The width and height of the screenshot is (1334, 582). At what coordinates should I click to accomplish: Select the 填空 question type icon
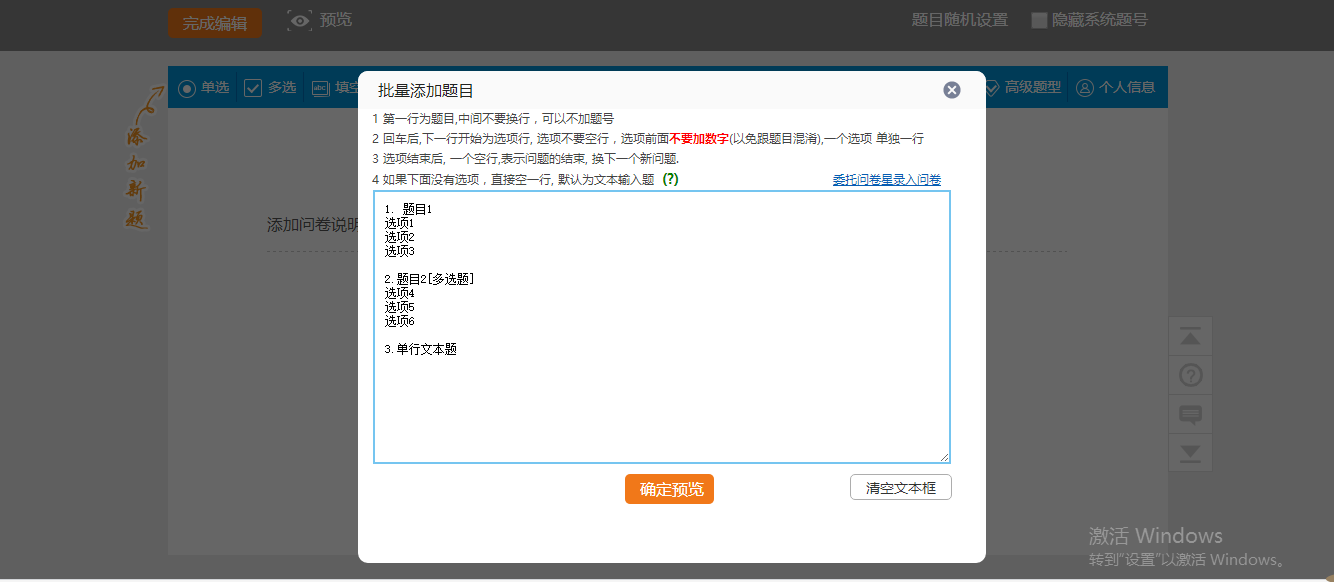coord(321,88)
